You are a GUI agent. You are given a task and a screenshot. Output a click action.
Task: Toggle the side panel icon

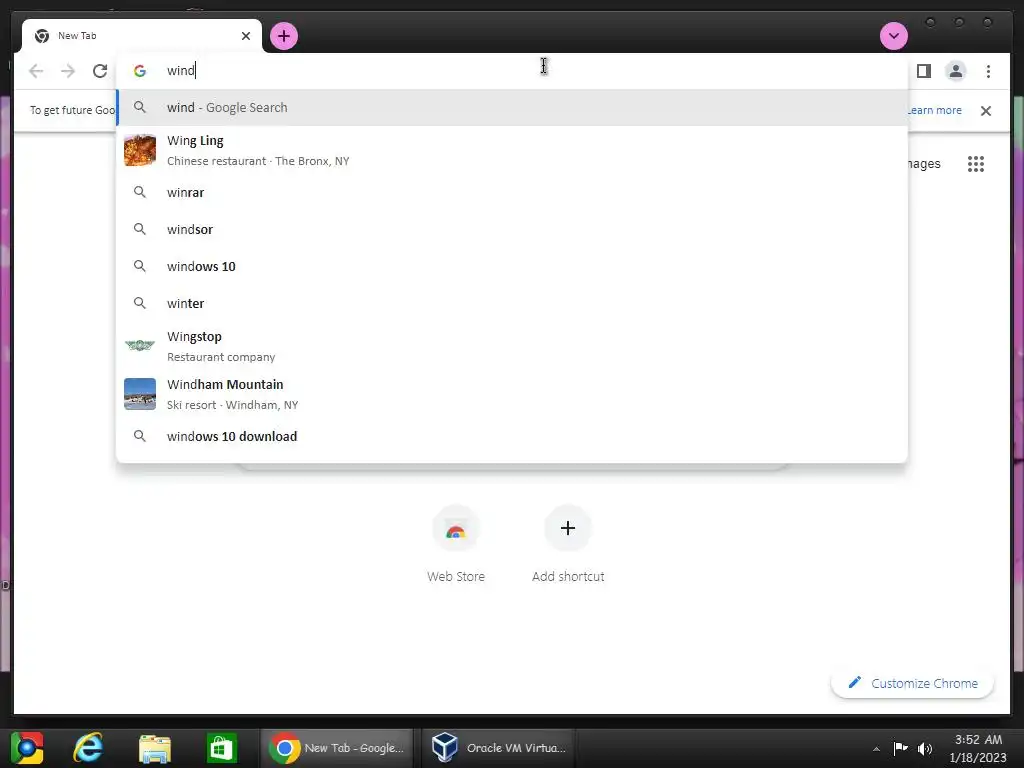tap(923, 71)
